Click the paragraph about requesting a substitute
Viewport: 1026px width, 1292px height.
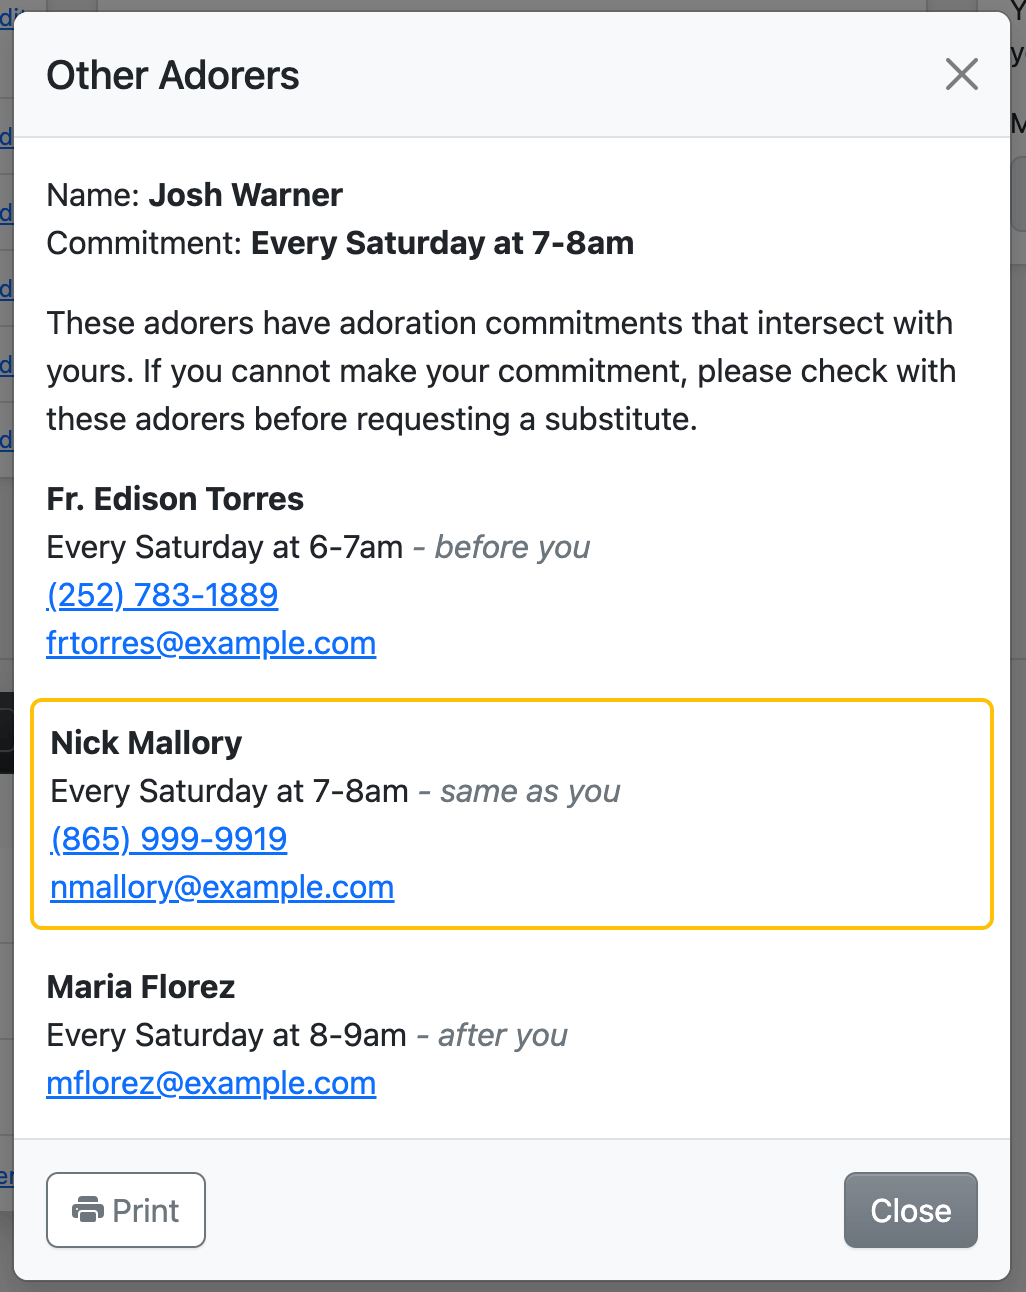[500, 371]
